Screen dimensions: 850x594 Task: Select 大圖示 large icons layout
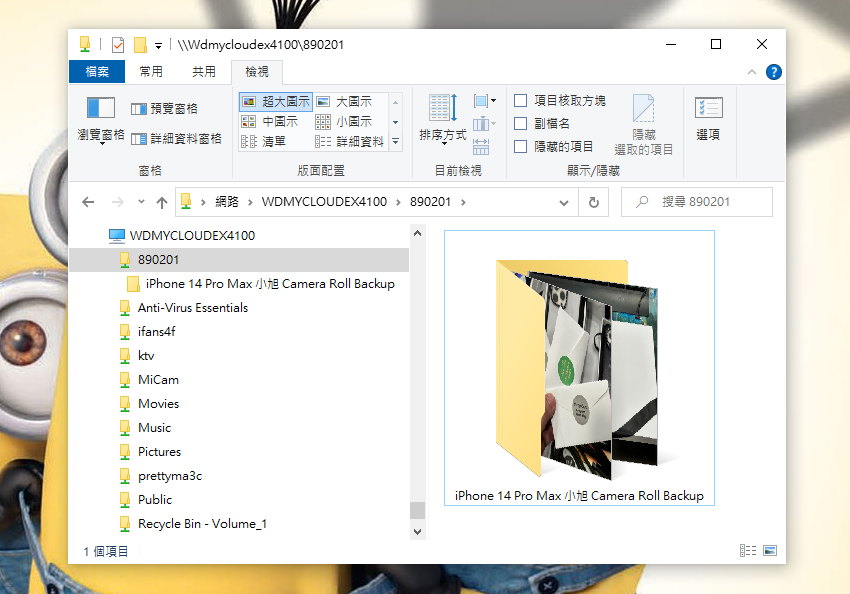pyautogui.click(x=345, y=101)
